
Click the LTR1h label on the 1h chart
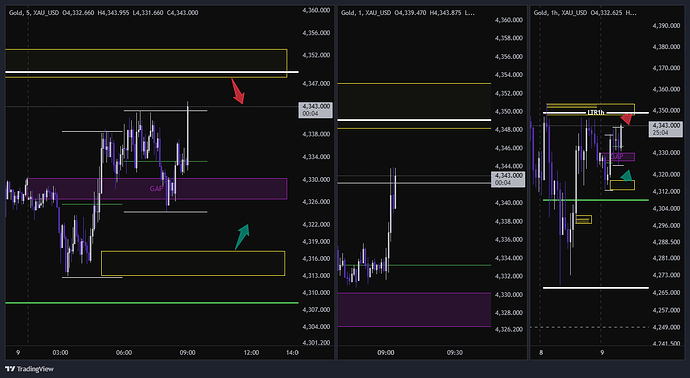tap(596, 113)
